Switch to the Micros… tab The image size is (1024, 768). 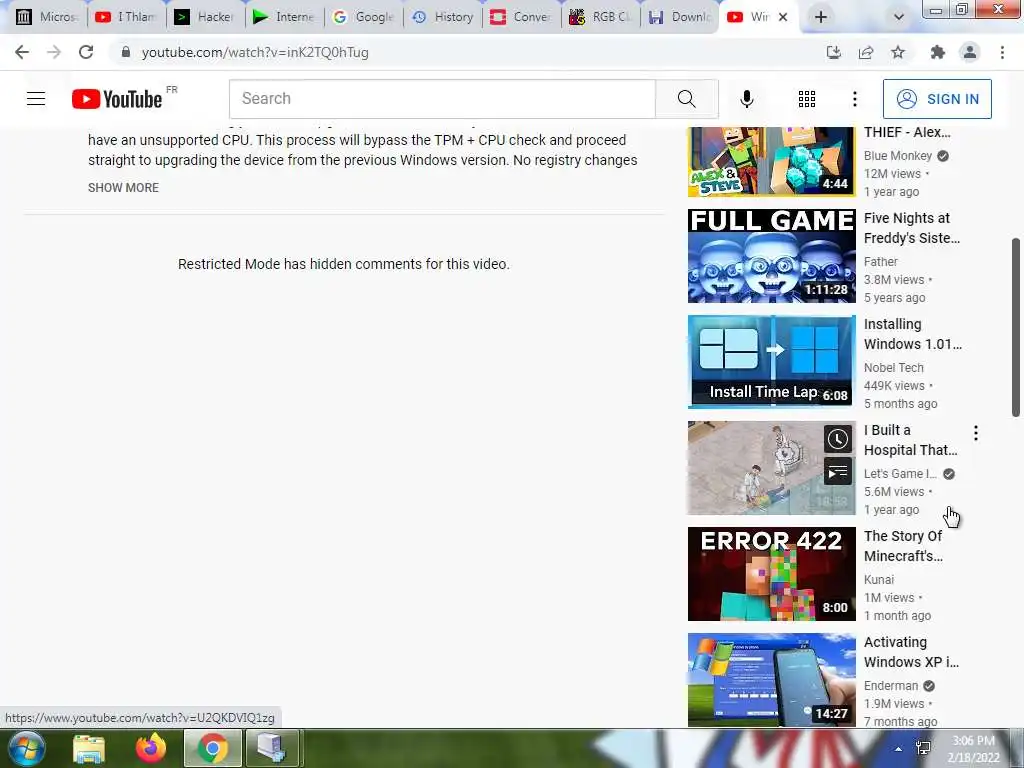(46, 17)
